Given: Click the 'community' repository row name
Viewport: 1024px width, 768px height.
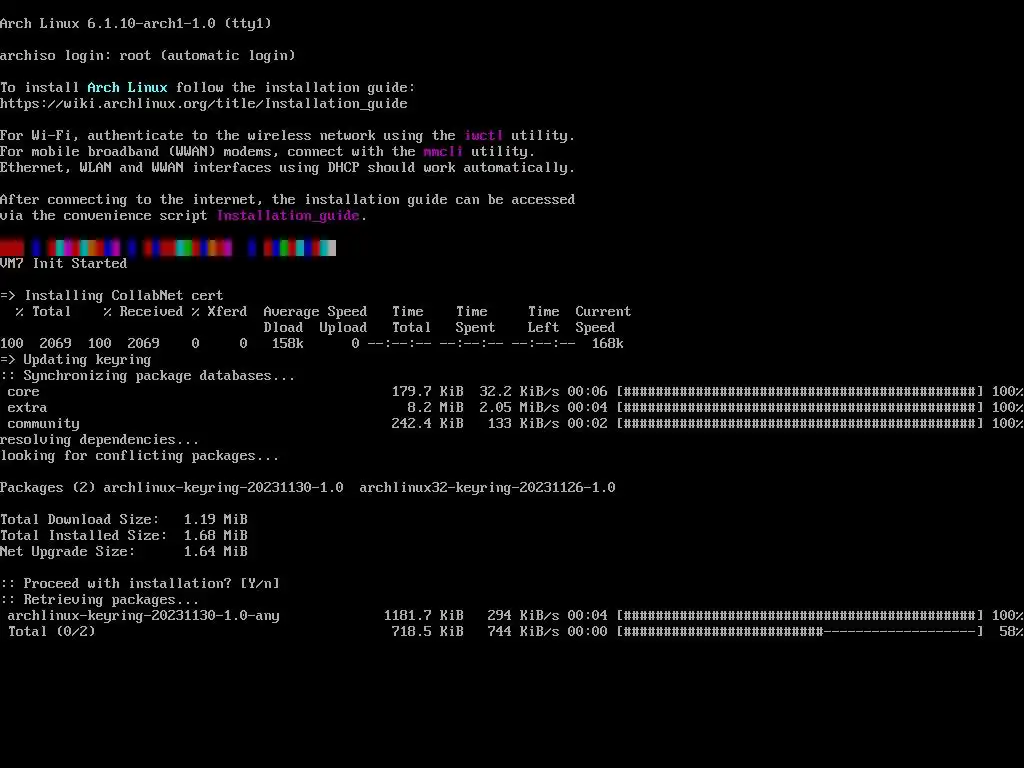Looking at the screenshot, I should [x=43, y=424].
